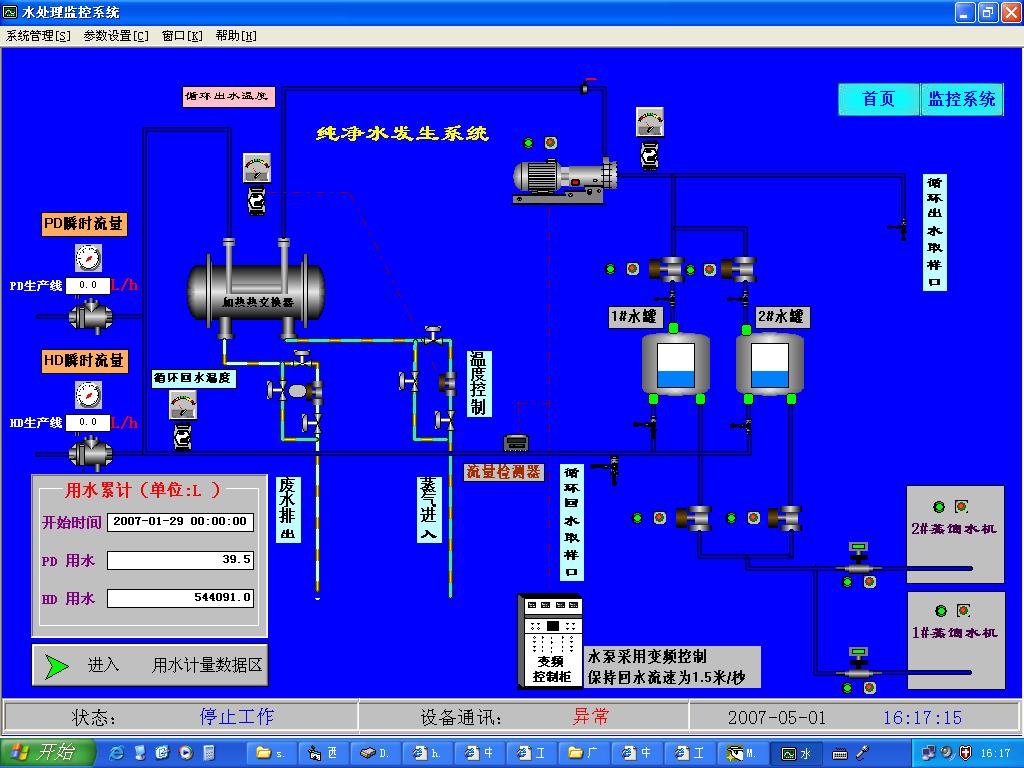Click the HD 用水 value field 544091.0
This screenshot has height=768, width=1024.
pyautogui.click(x=180, y=598)
